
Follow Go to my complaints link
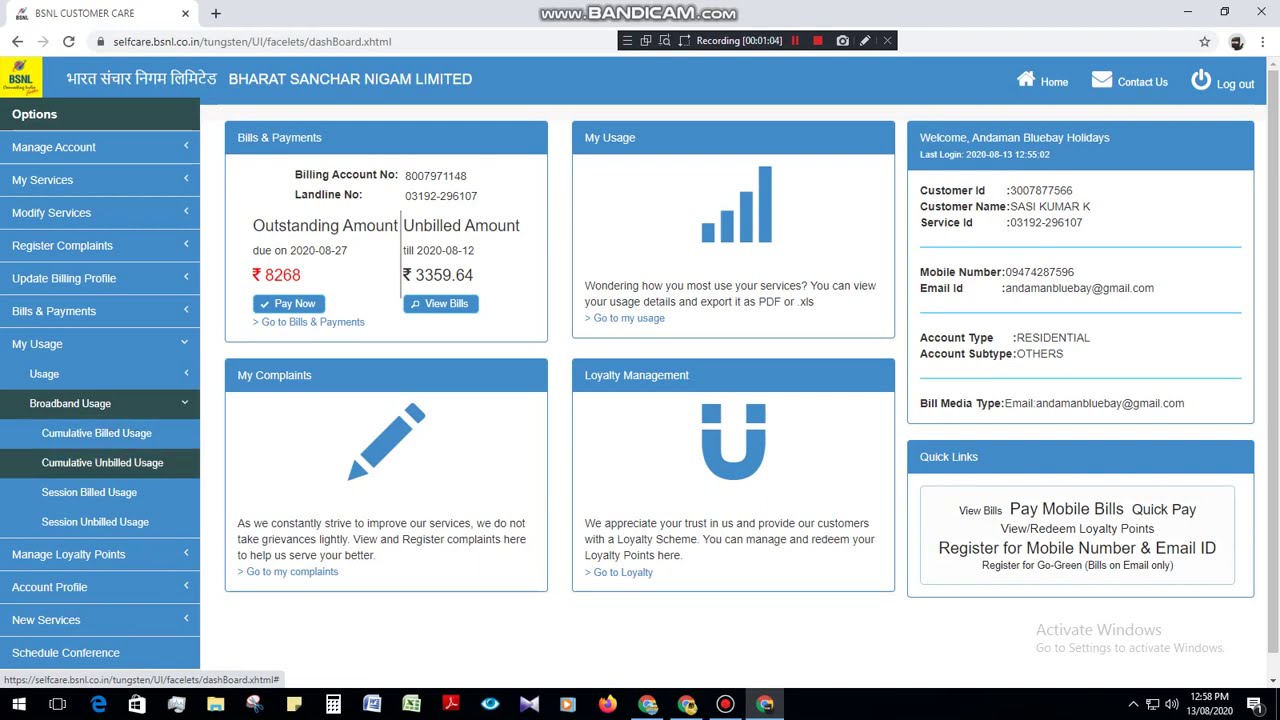point(288,572)
